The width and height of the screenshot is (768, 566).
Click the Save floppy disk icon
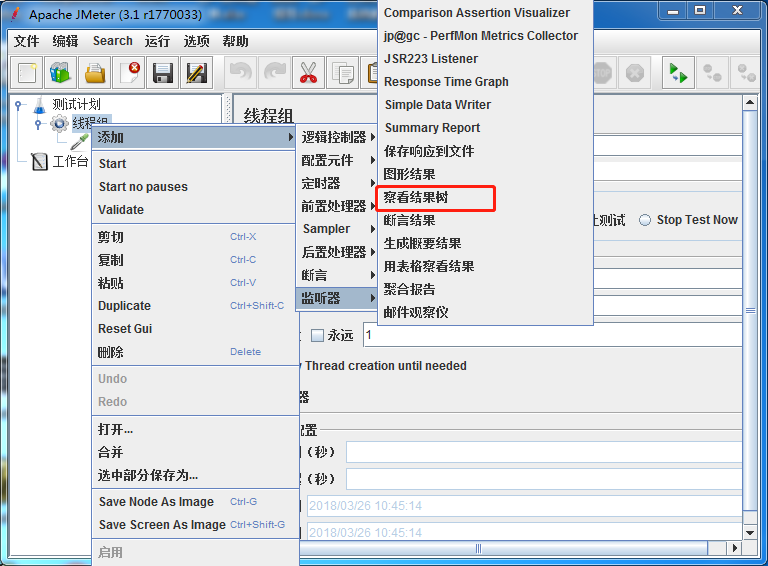click(x=163, y=73)
